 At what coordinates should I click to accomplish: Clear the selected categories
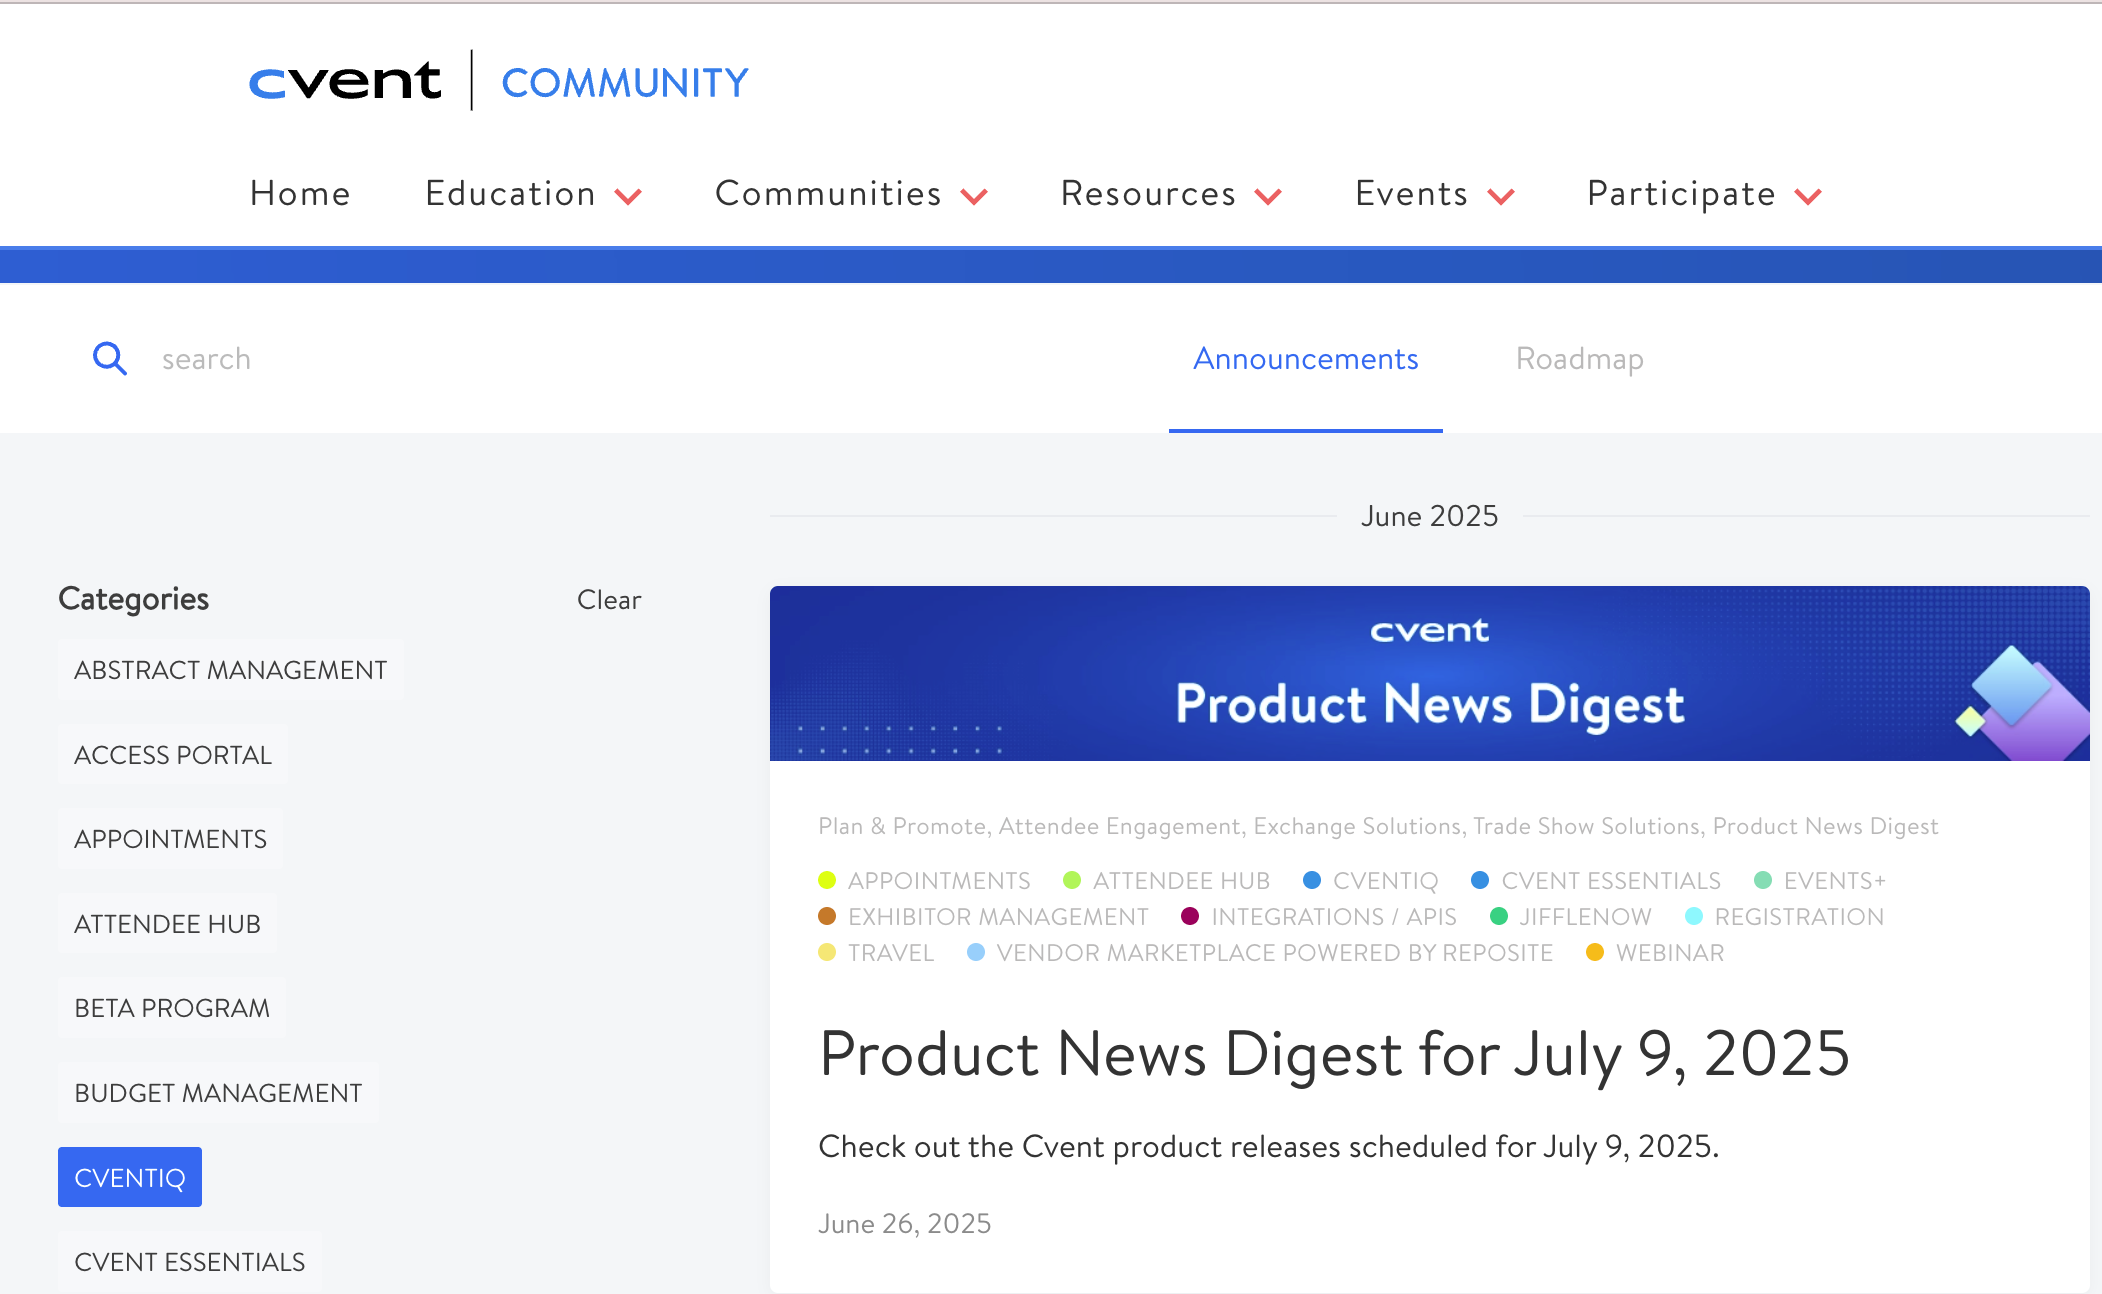609,600
